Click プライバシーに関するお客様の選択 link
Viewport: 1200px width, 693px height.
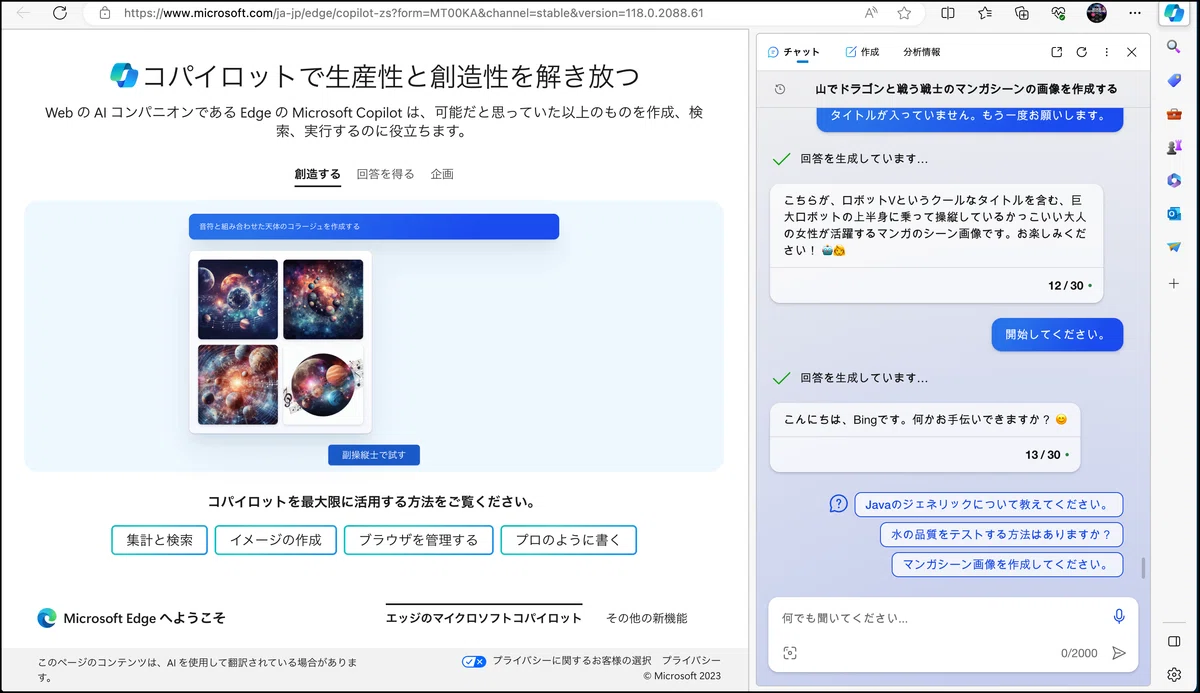click(571, 661)
